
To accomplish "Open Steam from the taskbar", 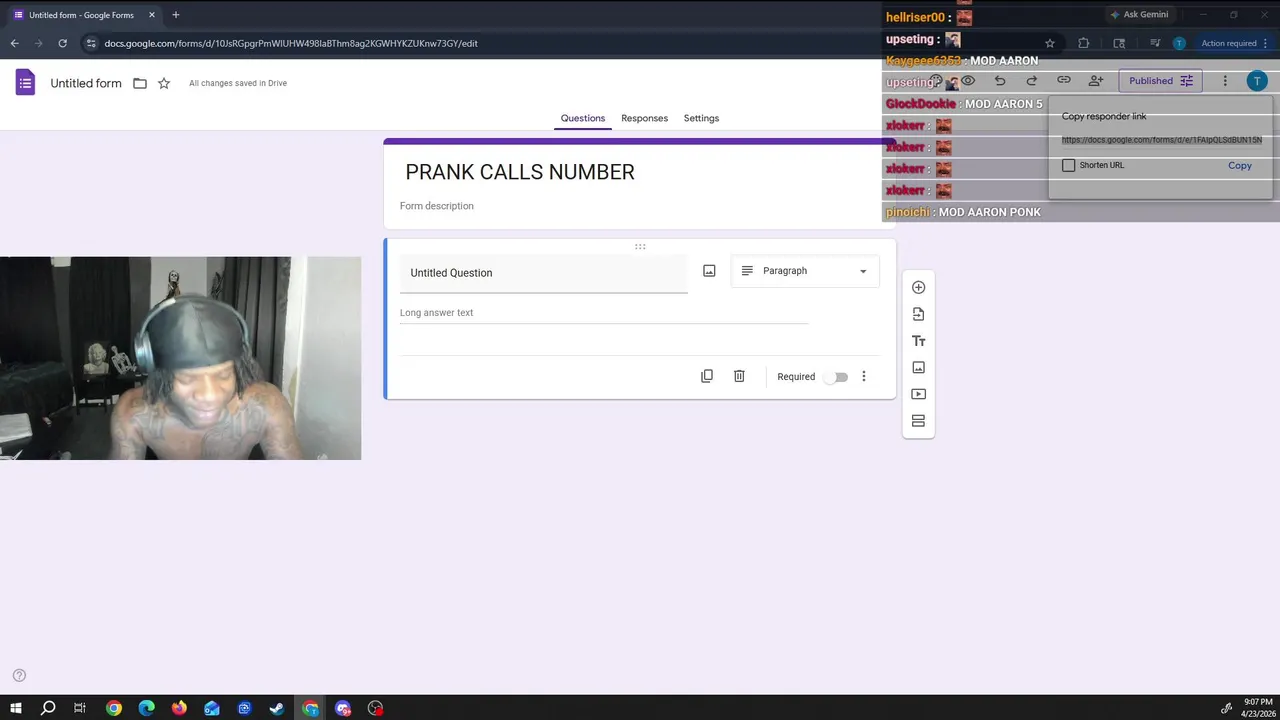I will click(x=277, y=708).
